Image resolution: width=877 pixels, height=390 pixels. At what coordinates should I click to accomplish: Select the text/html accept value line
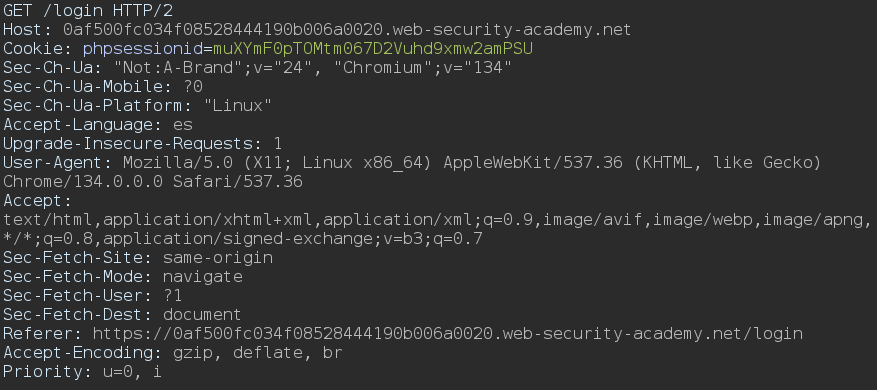click(x=437, y=220)
